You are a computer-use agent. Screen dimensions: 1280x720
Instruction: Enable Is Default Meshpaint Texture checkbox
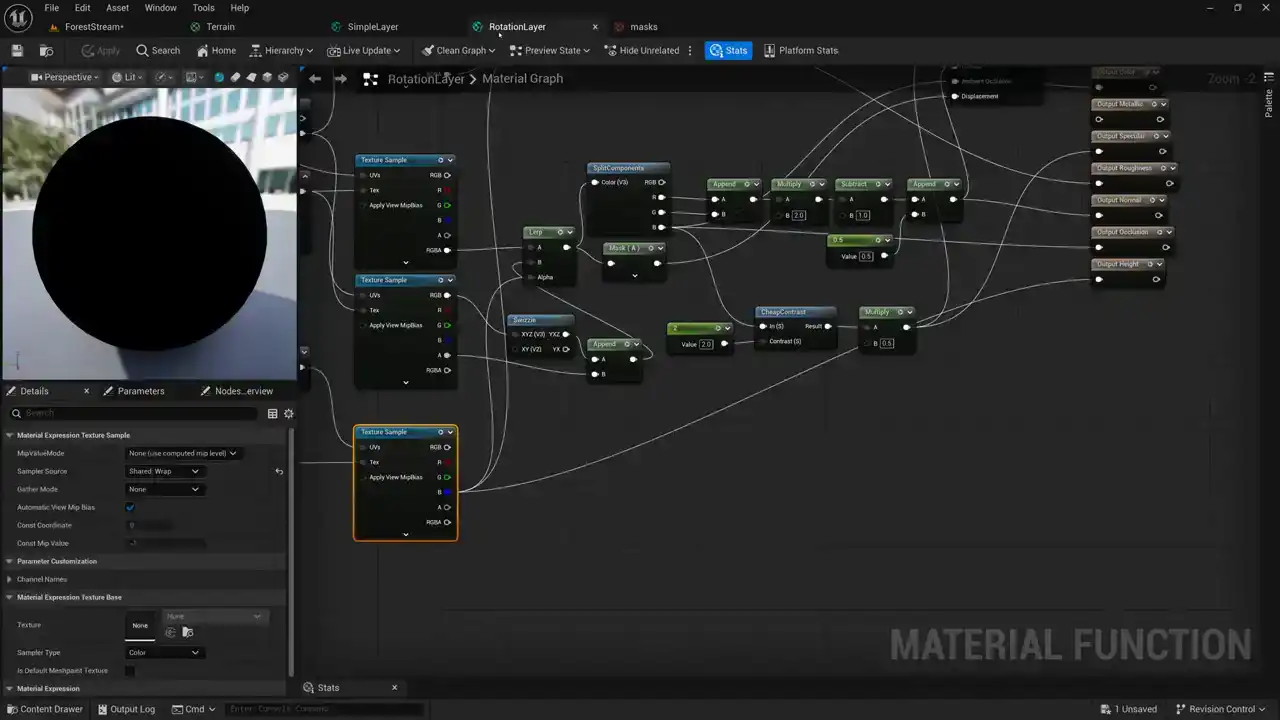(x=130, y=671)
